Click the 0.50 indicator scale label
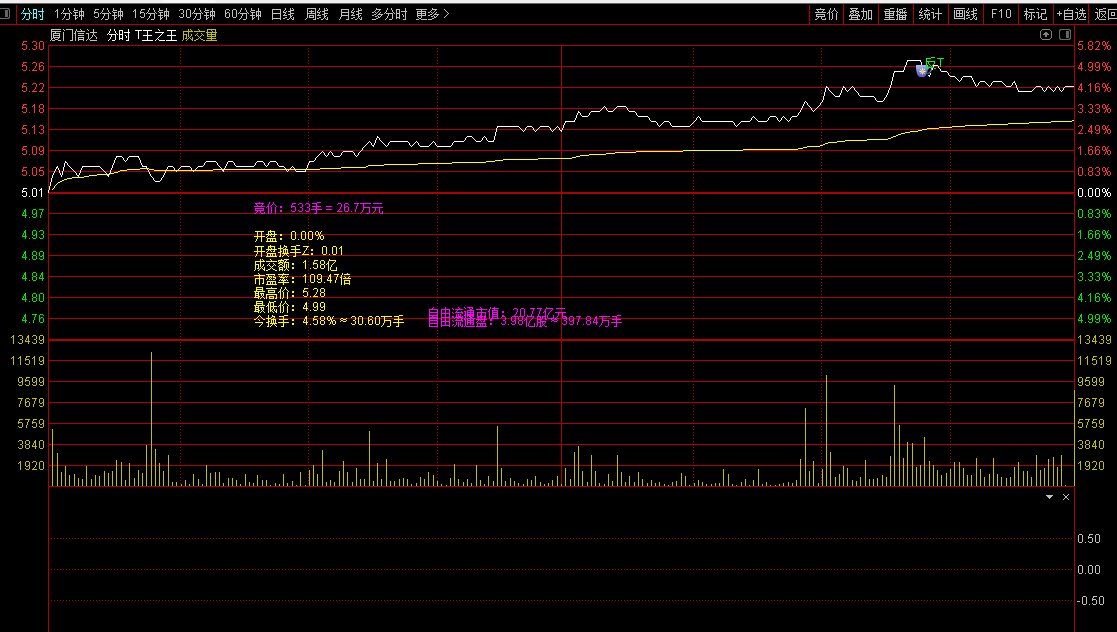This screenshot has height=632, width=1117. click(x=1089, y=539)
